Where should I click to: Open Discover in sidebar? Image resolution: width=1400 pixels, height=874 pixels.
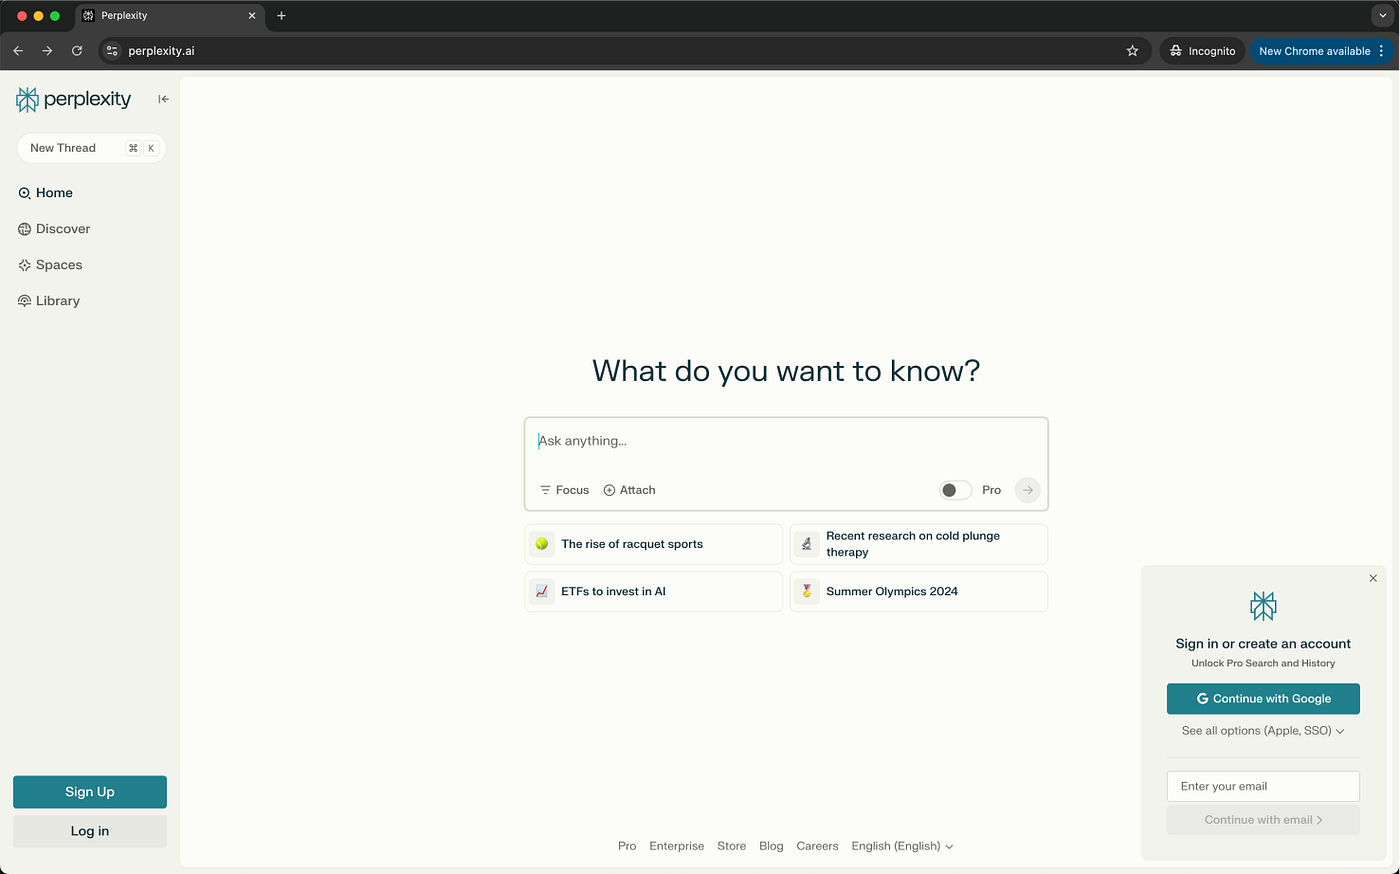click(x=54, y=229)
